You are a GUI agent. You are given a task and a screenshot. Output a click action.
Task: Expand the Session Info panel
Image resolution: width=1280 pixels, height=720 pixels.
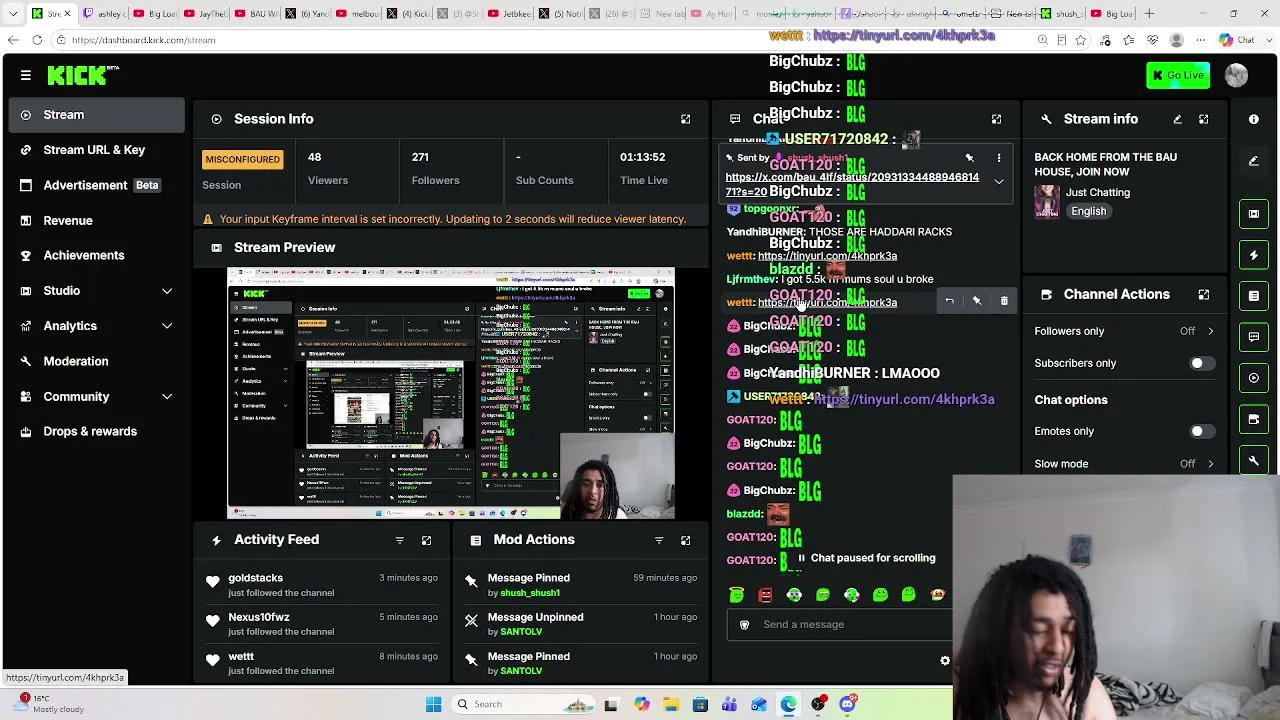[x=686, y=119]
